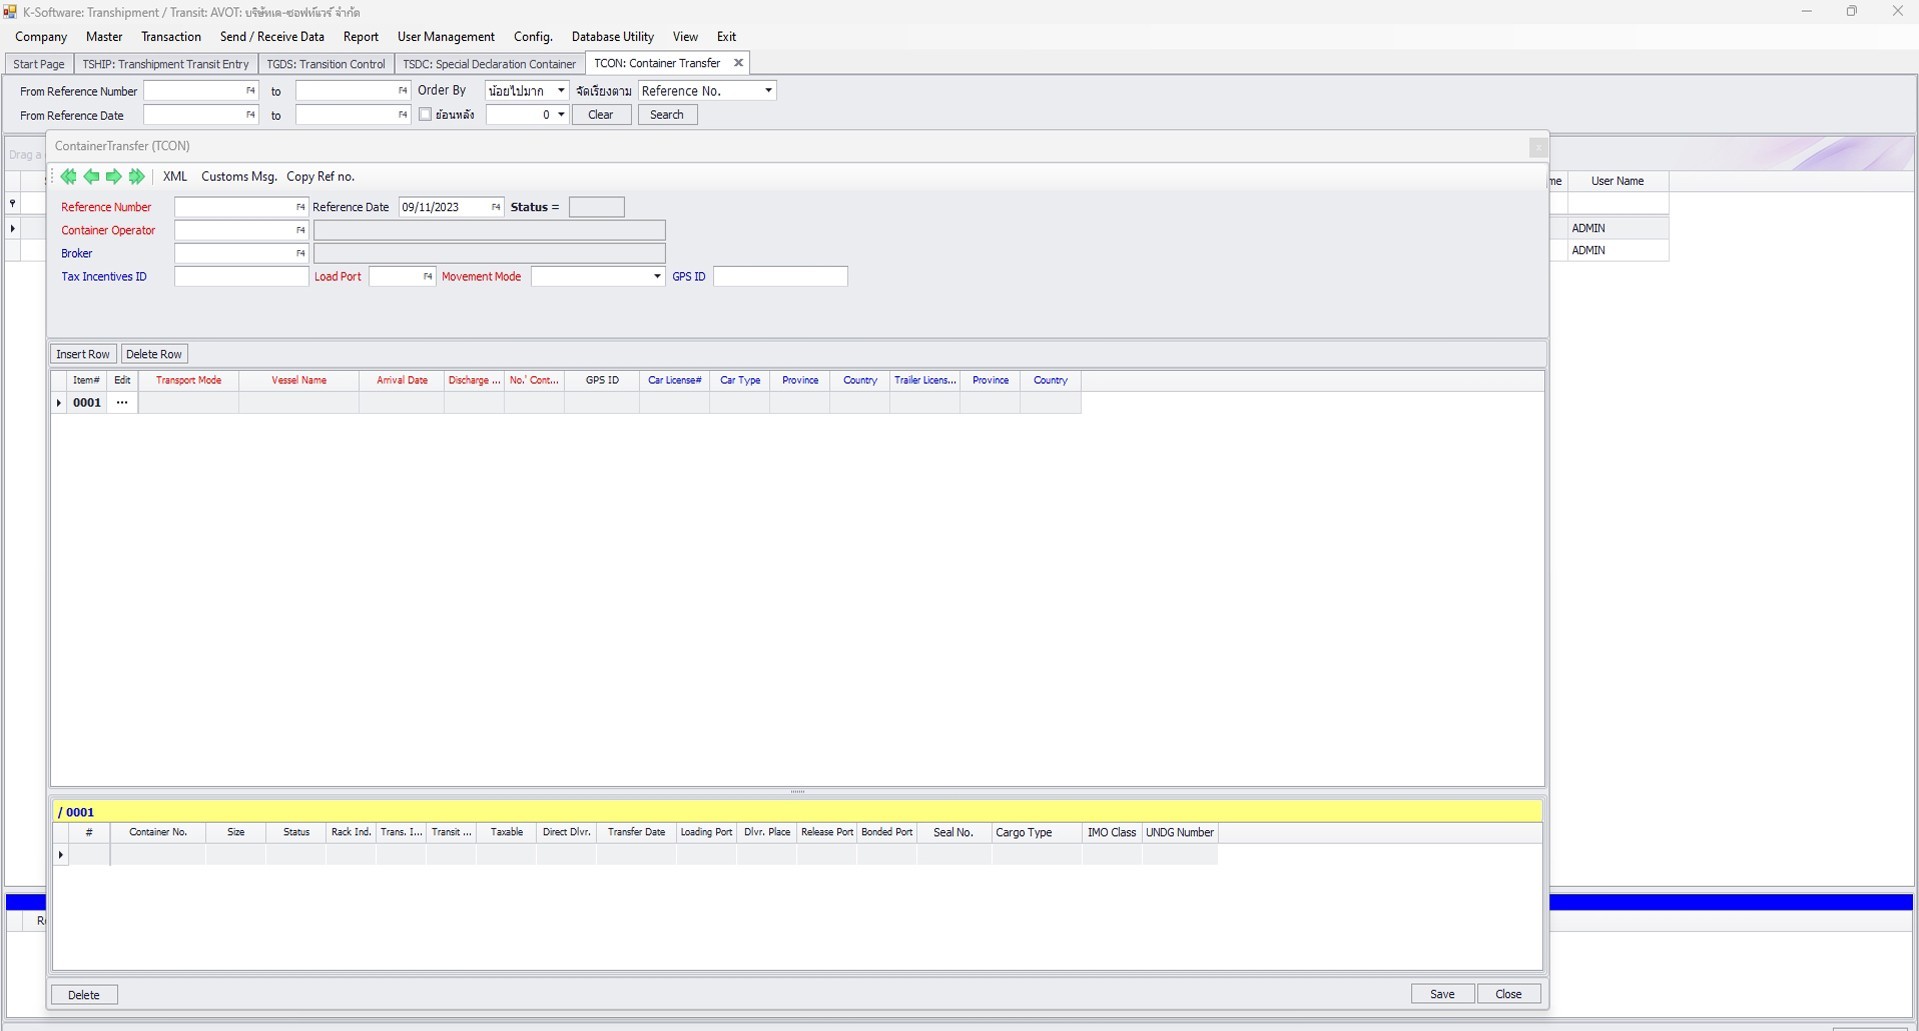The height and width of the screenshot is (1031, 1919).
Task: Navigate to the first record using green double-left arrow
Action: coord(68,176)
